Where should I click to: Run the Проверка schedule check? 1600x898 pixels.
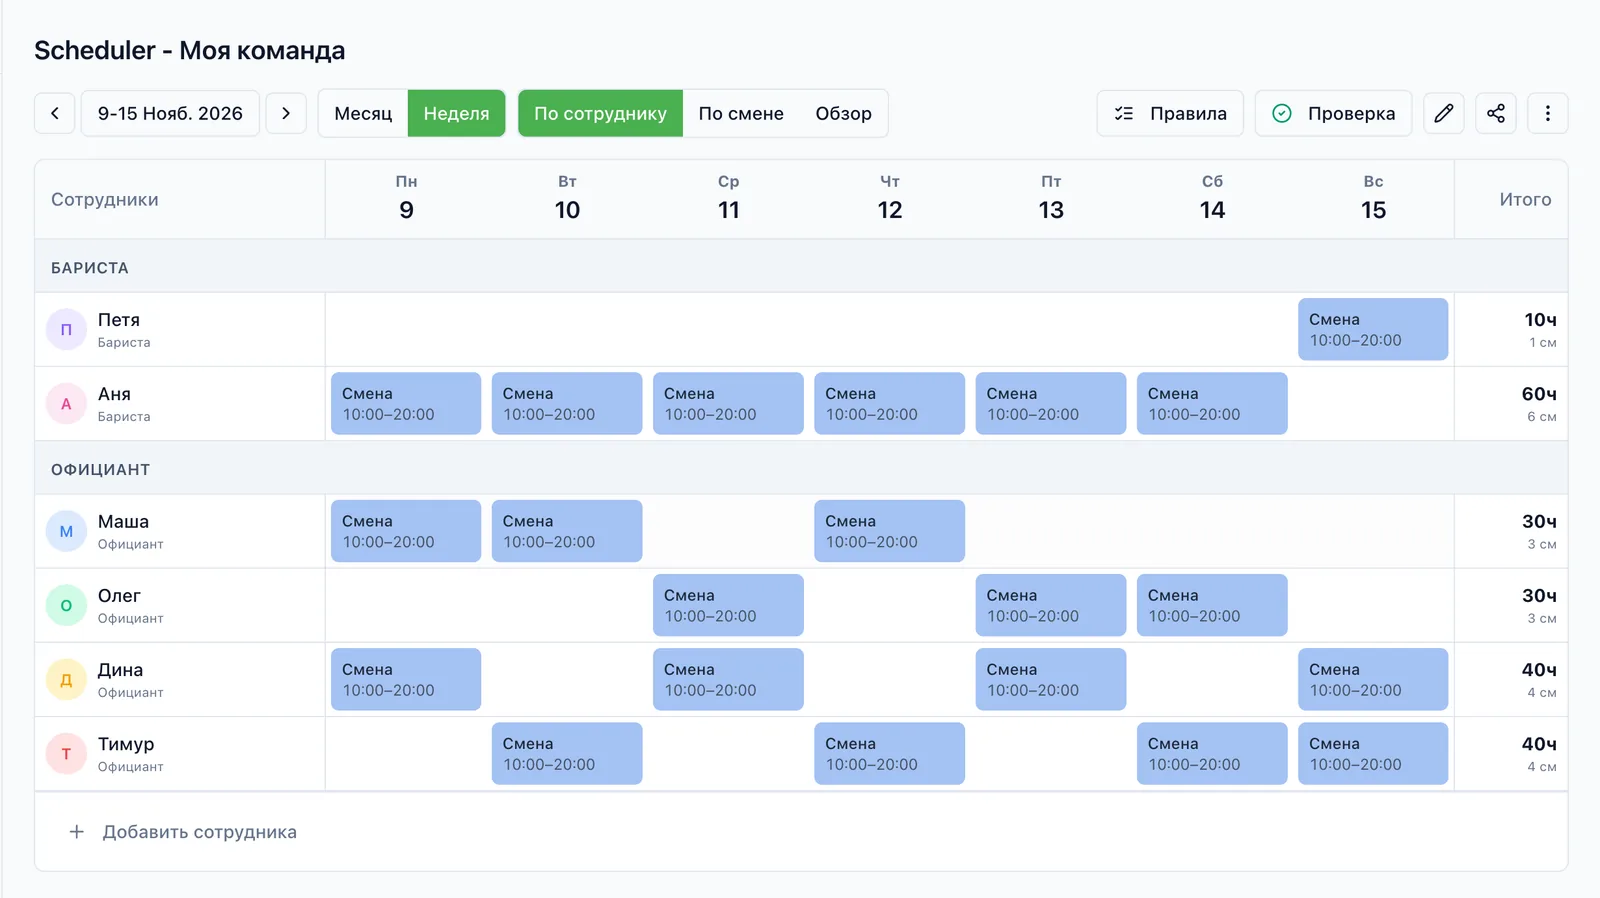(1333, 113)
